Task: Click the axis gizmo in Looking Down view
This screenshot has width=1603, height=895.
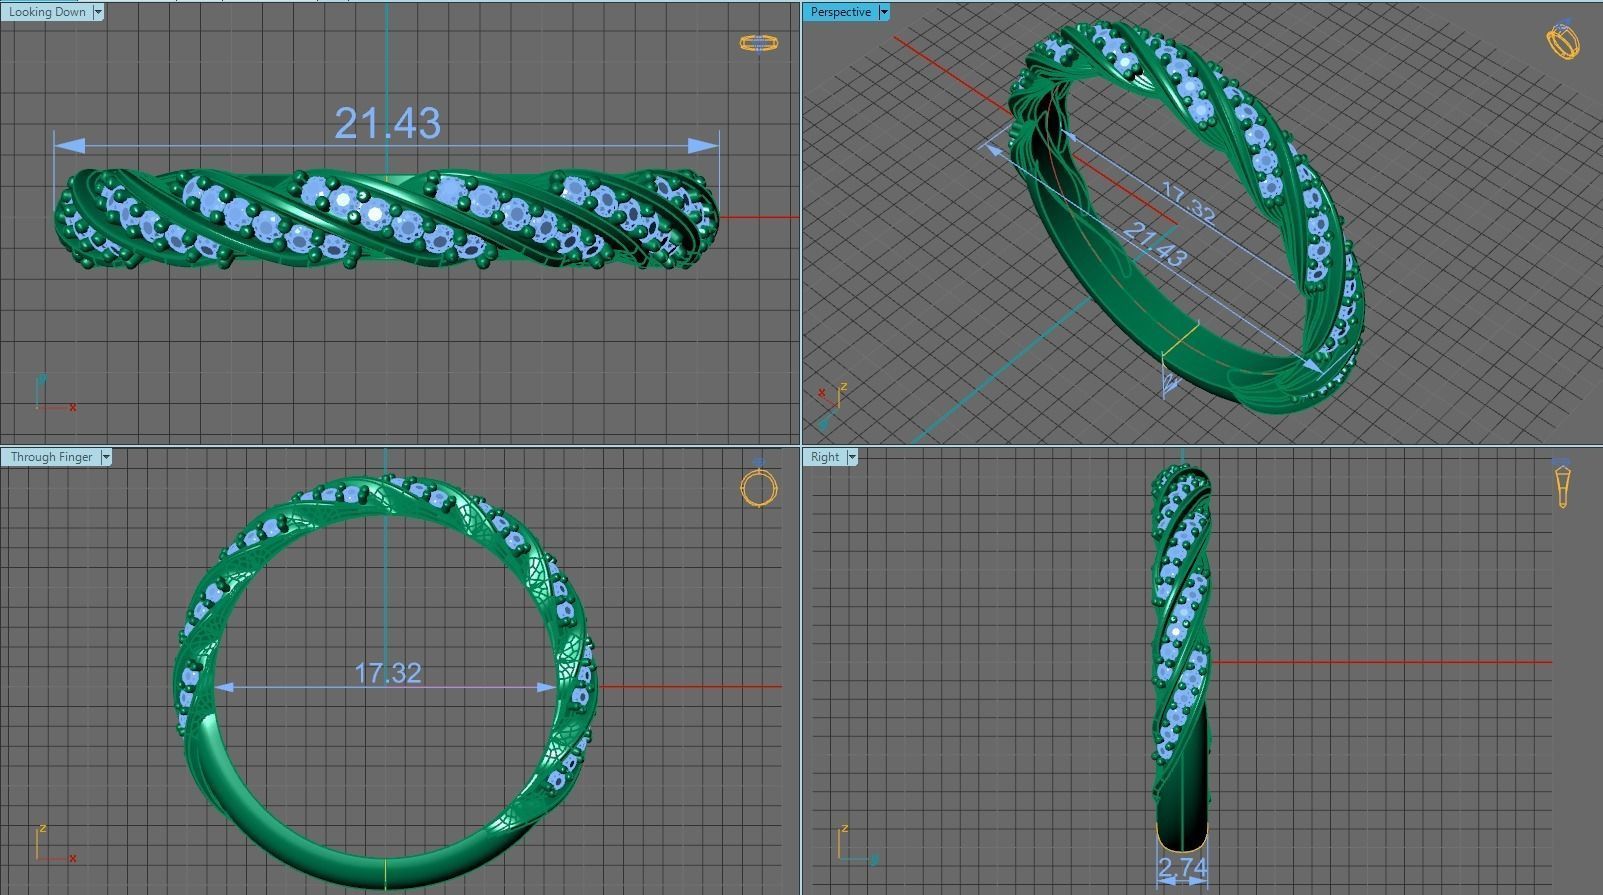Action: tap(55, 392)
